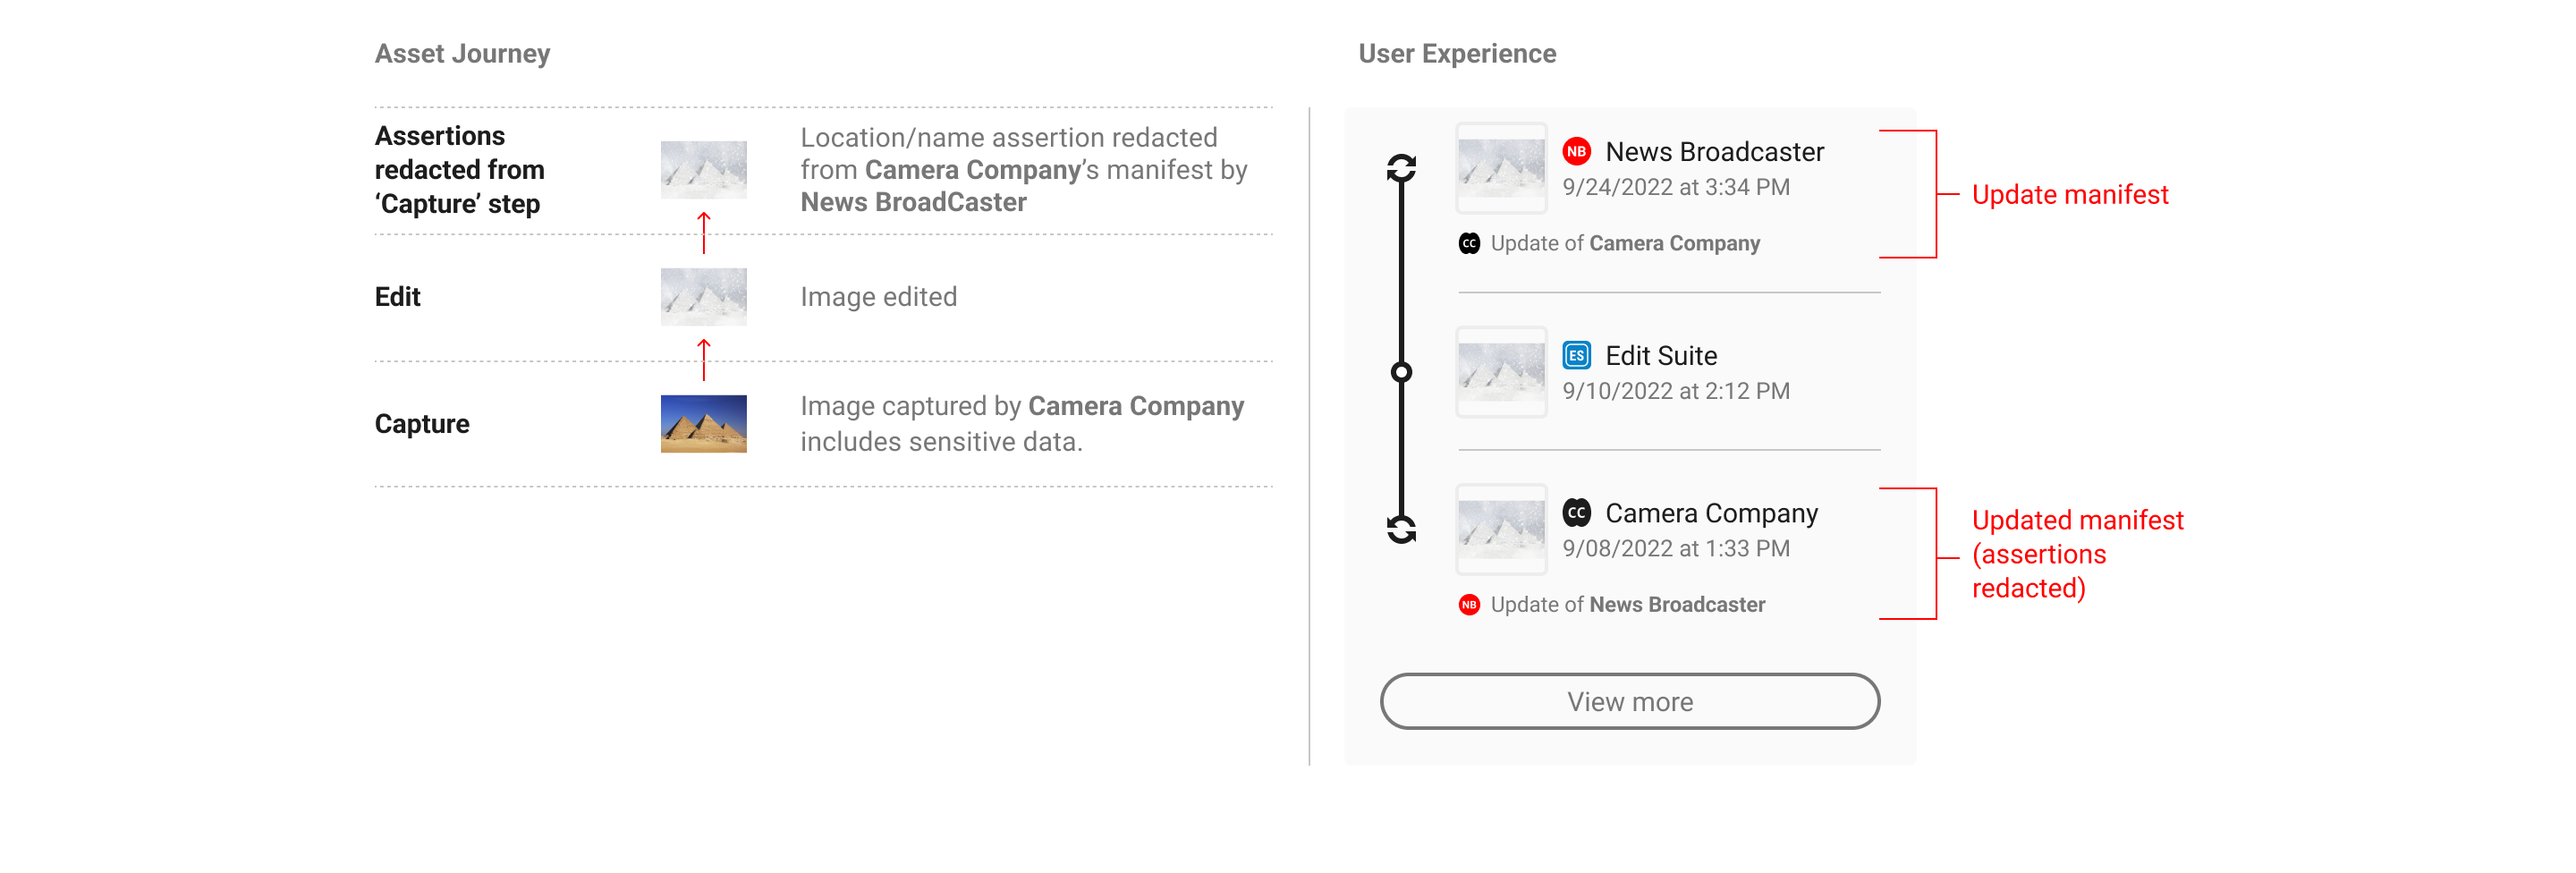Click small CC icon beside Update of Camera Company
The image size is (2576, 873).
coord(1468,243)
